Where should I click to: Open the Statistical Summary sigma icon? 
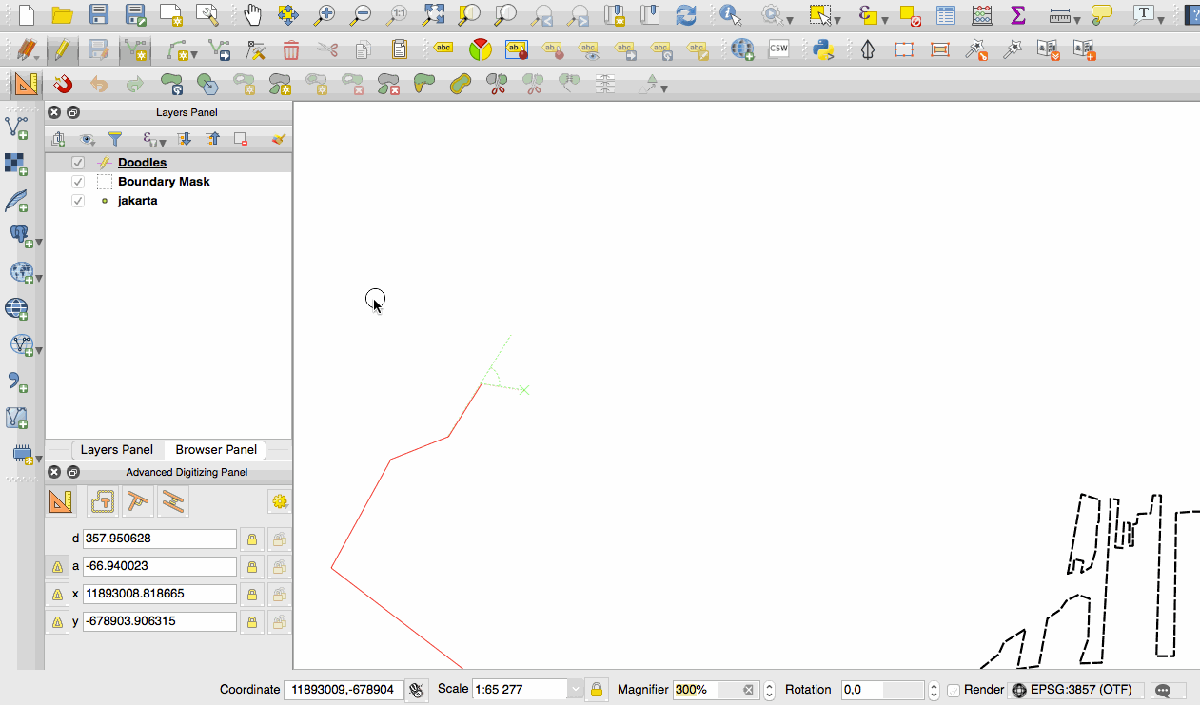point(1018,15)
